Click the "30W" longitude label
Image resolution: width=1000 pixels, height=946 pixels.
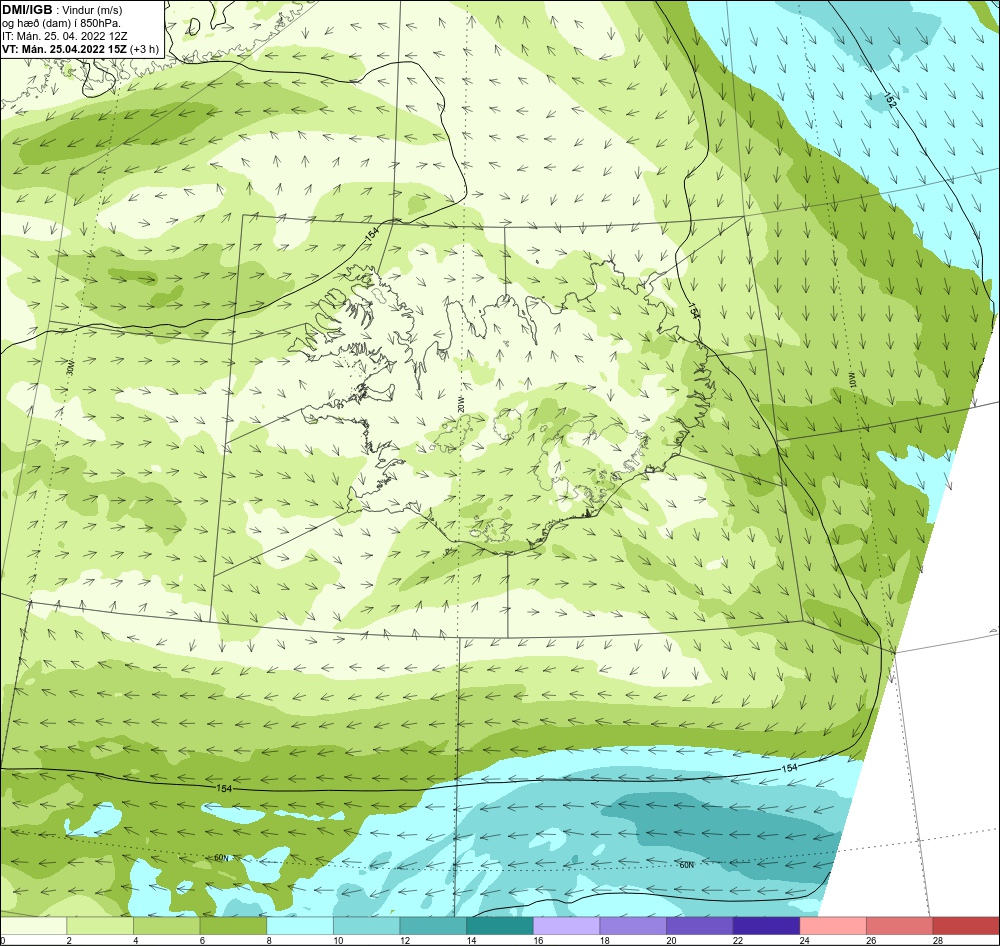click(x=71, y=368)
